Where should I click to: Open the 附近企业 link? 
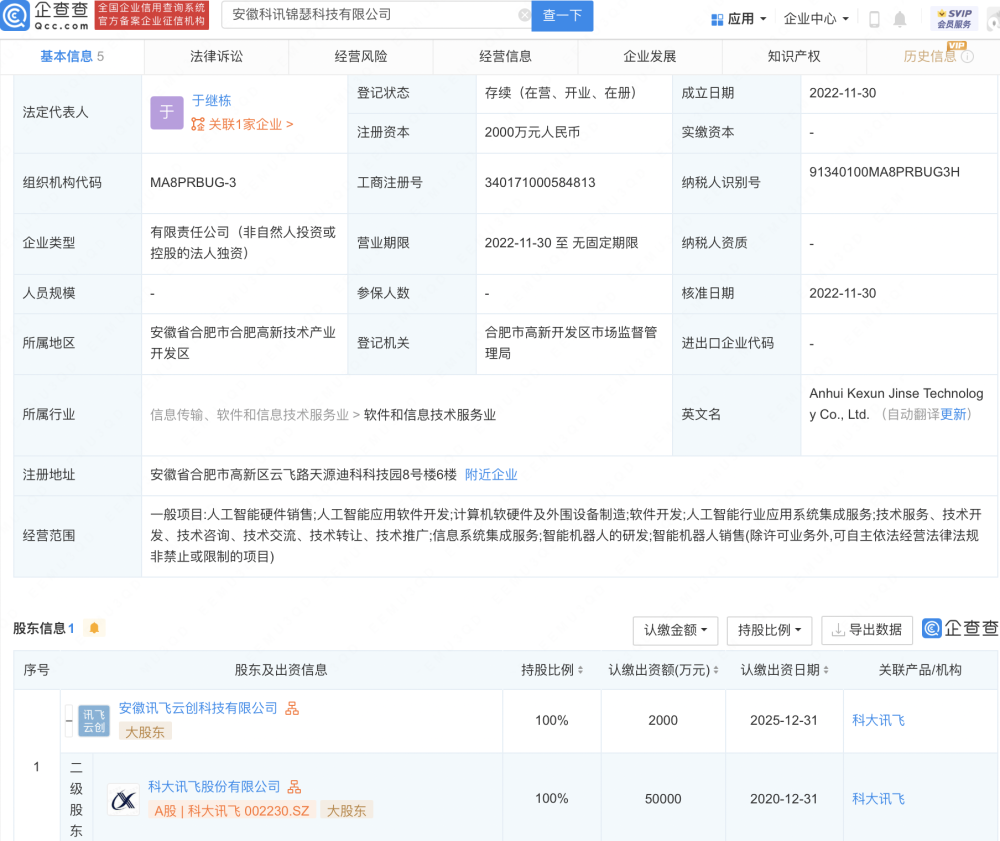(491, 474)
